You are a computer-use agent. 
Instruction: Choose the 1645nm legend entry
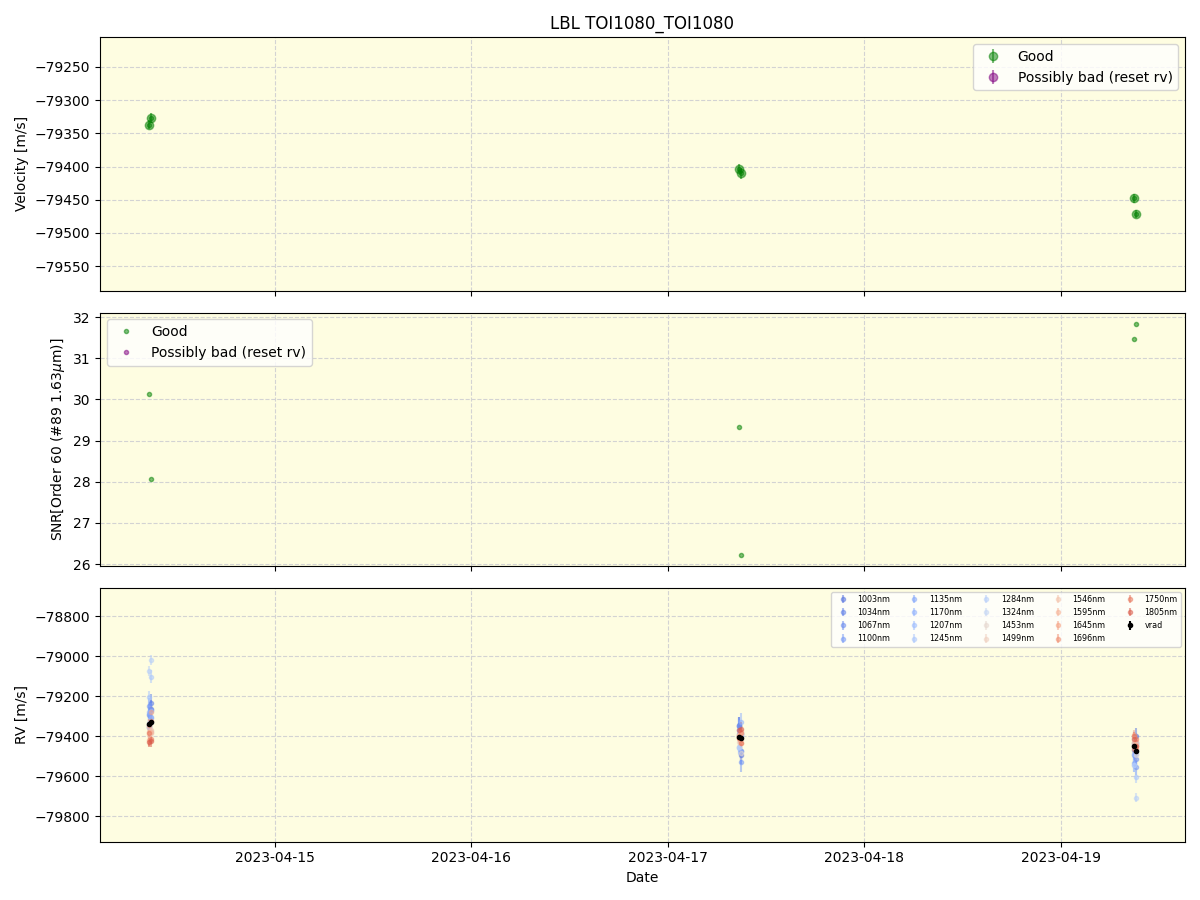pos(1080,625)
